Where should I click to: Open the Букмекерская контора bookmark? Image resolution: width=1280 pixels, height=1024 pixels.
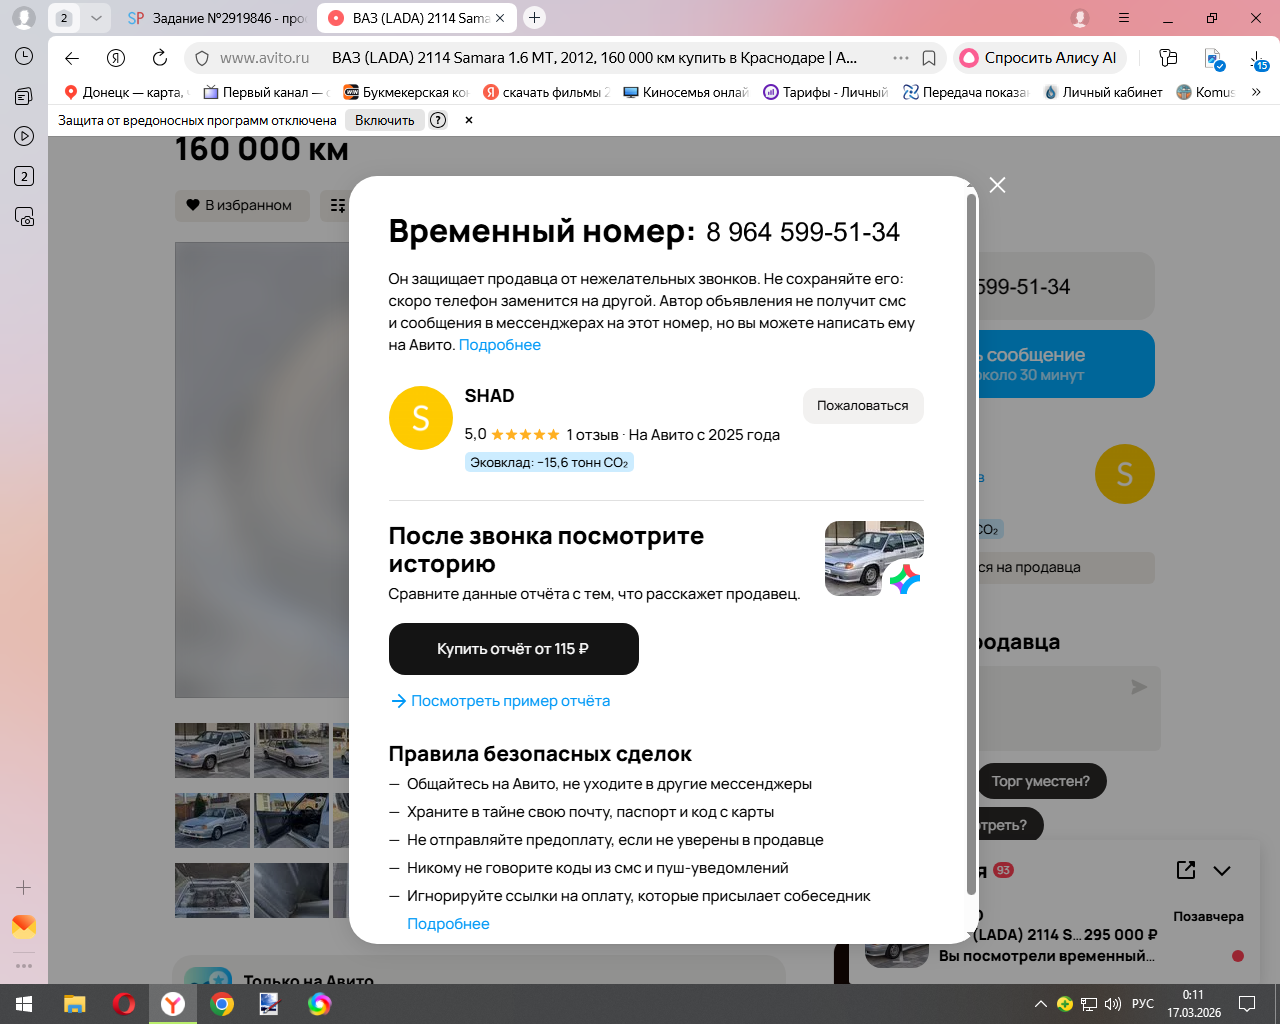406,92
